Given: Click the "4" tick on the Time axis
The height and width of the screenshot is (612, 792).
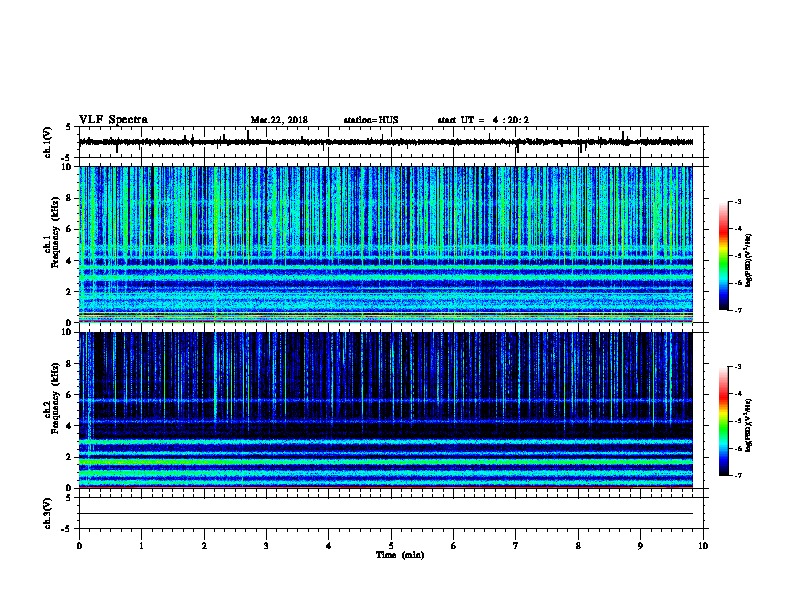Looking at the screenshot, I should click(328, 546).
